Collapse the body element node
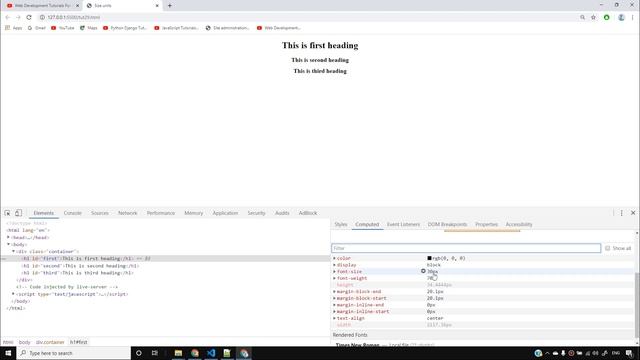 tap(8, 244)
